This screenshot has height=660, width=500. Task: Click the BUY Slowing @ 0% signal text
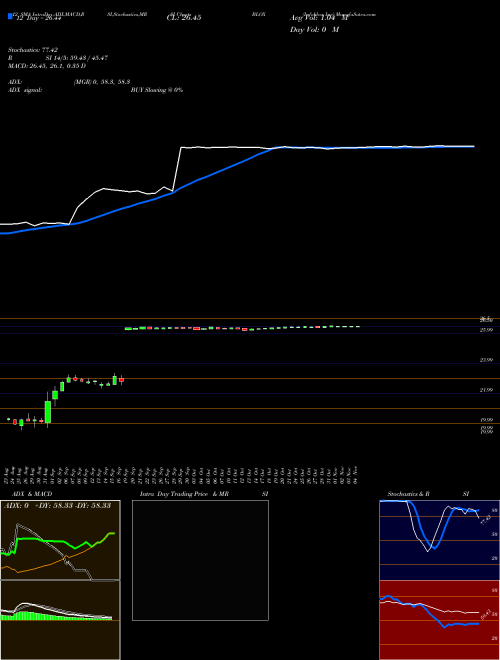tap(157, 90)
